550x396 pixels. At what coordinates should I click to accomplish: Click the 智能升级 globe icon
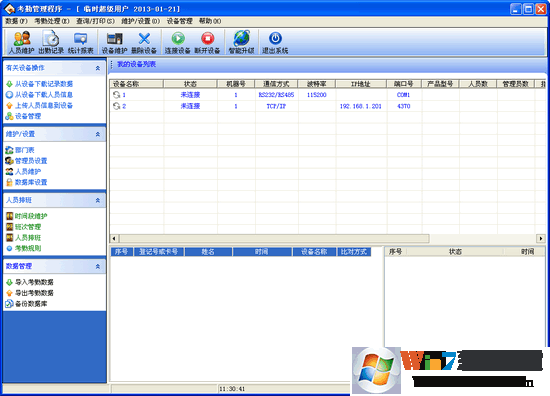[241, 38]
